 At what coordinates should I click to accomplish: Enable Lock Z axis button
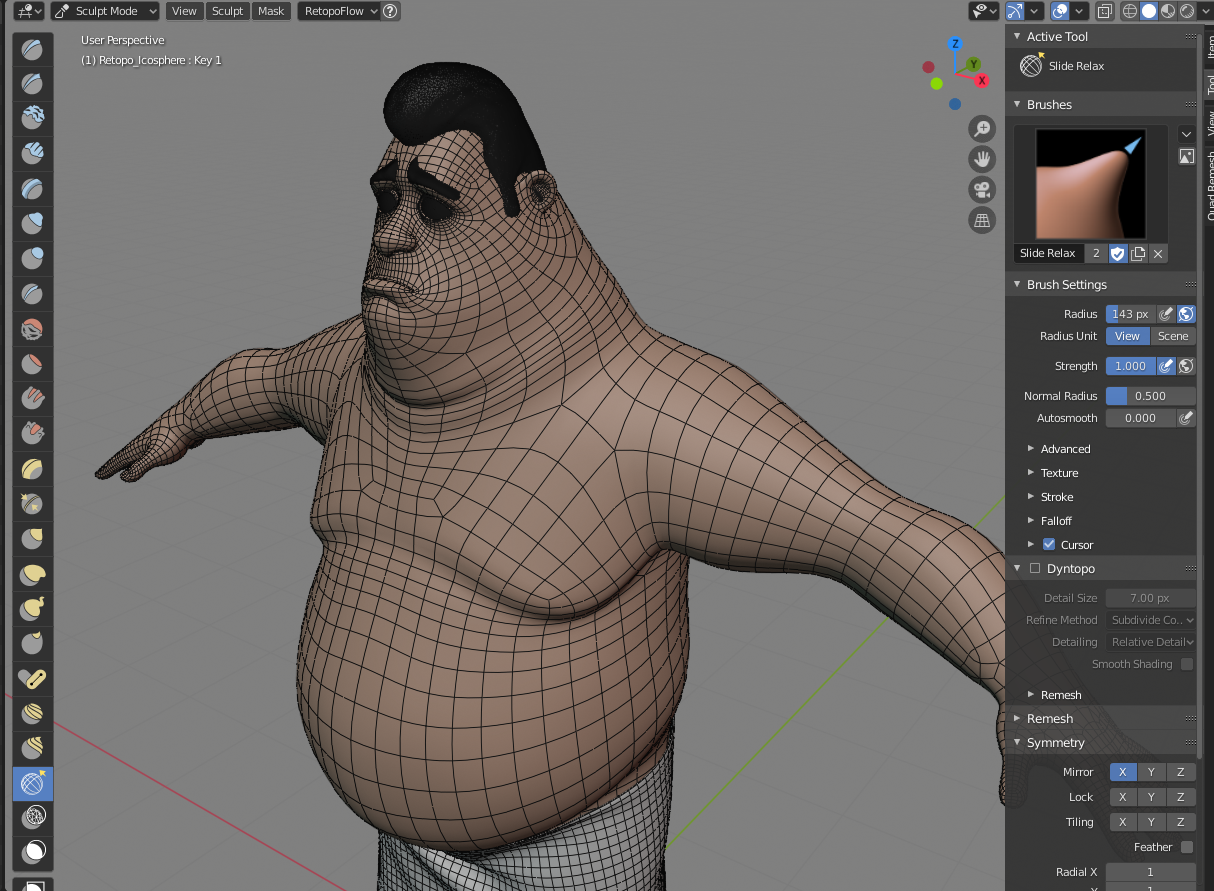coord(1181,797)
